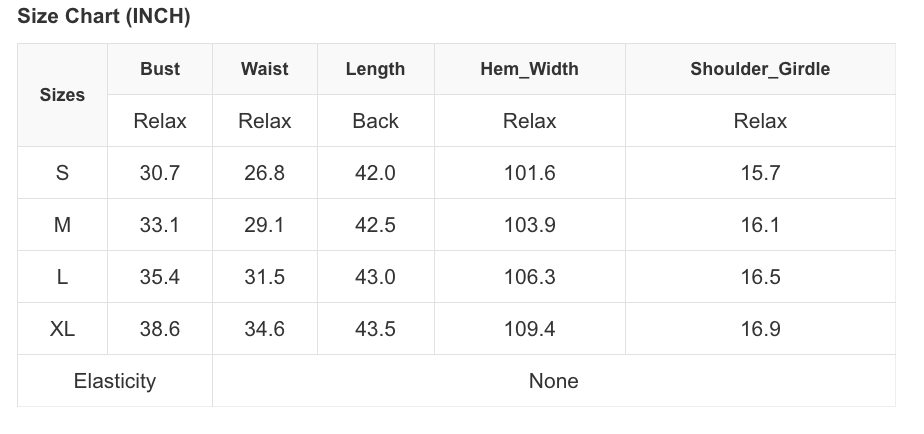Screen dimensions: 924x434
Task: Click the None elasticity value
Action: pyautogui.click(x=553, y=381)
